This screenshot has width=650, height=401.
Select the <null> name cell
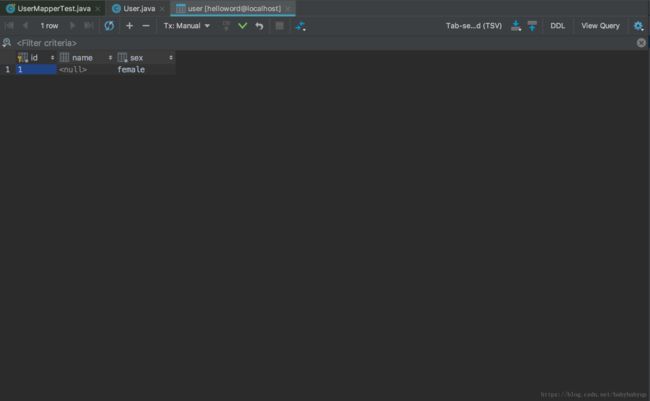(86, 69)
